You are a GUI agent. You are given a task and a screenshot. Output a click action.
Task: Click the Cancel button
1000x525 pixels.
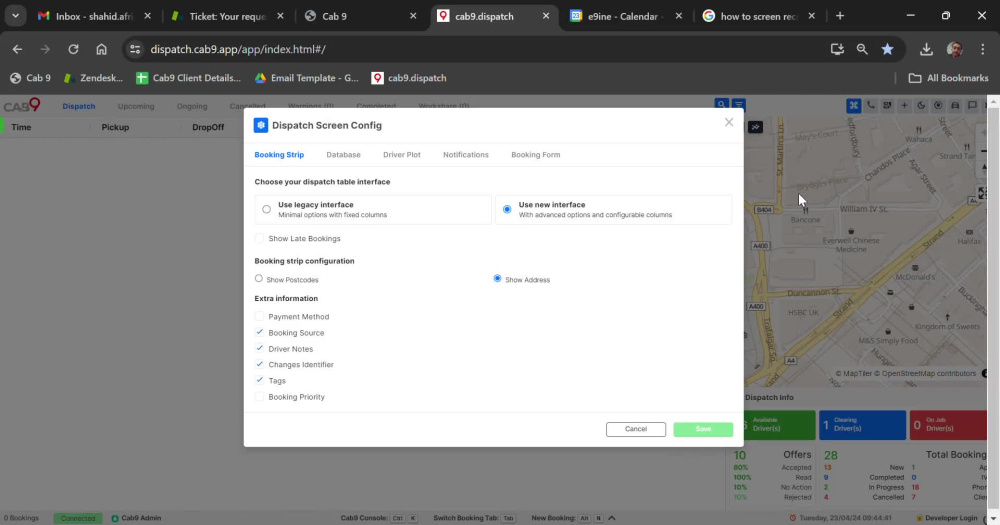coord(636,429)
